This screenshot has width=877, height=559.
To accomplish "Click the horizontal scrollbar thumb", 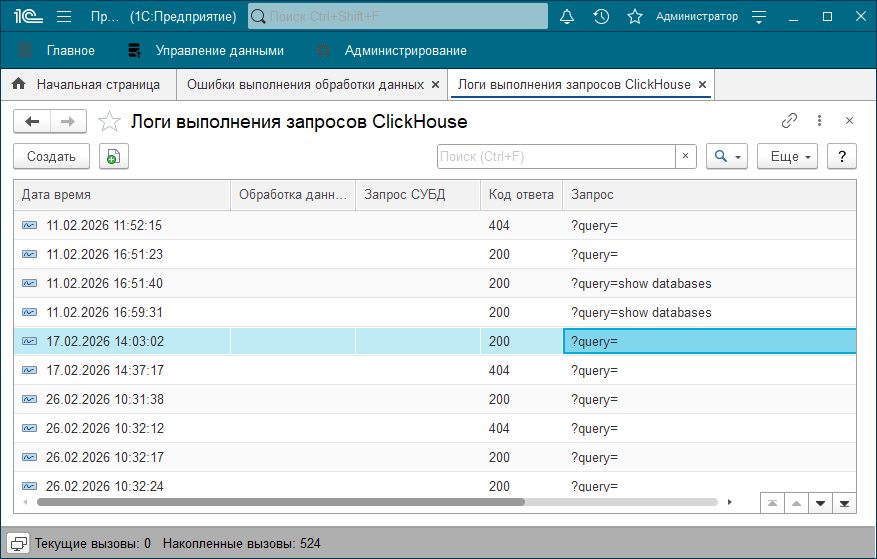I will click(281, 502).
